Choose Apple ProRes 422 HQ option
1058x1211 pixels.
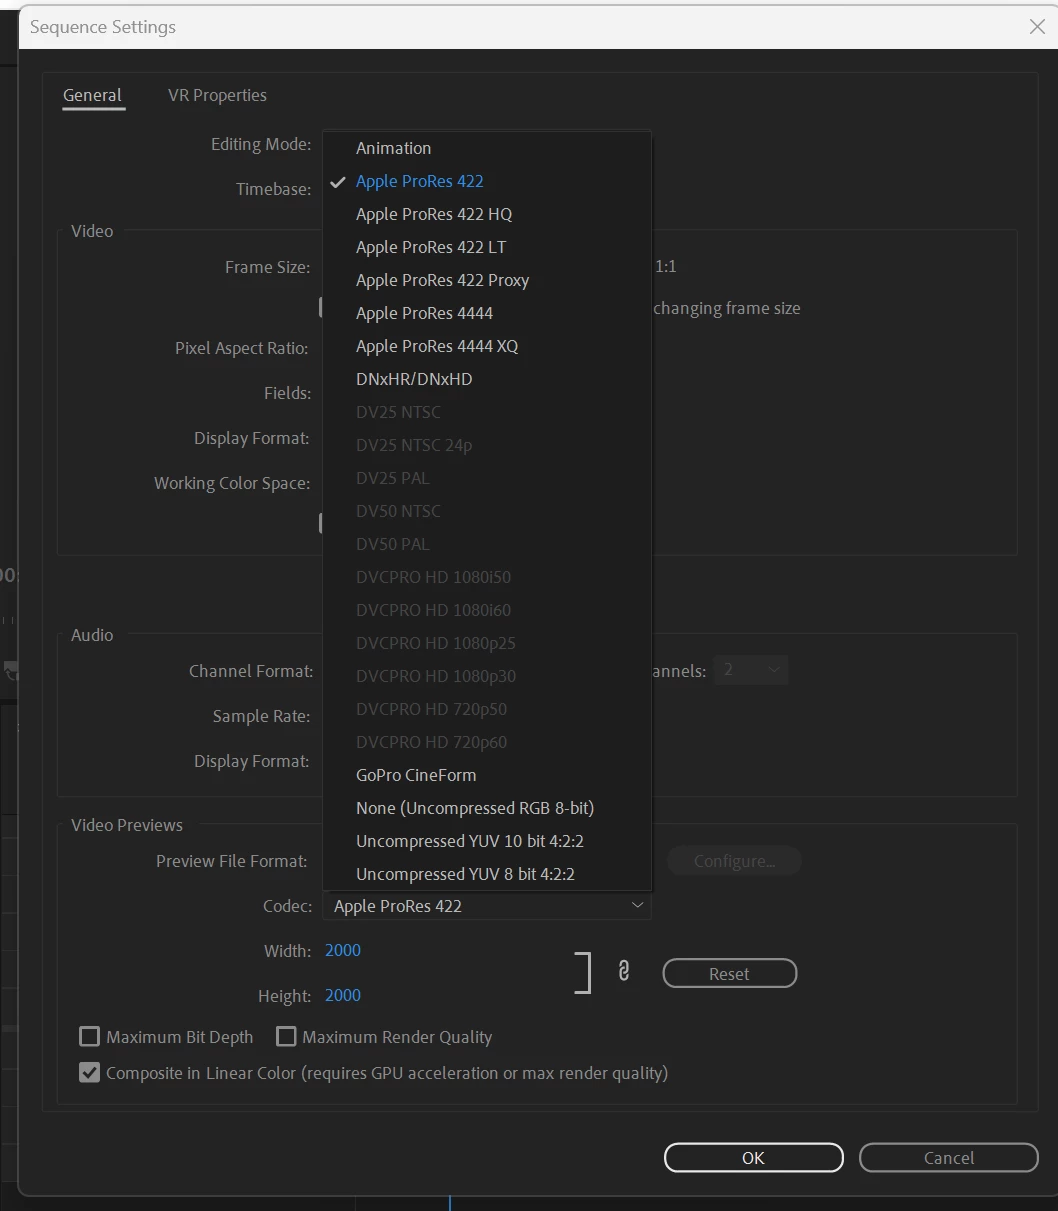(487, 214)
